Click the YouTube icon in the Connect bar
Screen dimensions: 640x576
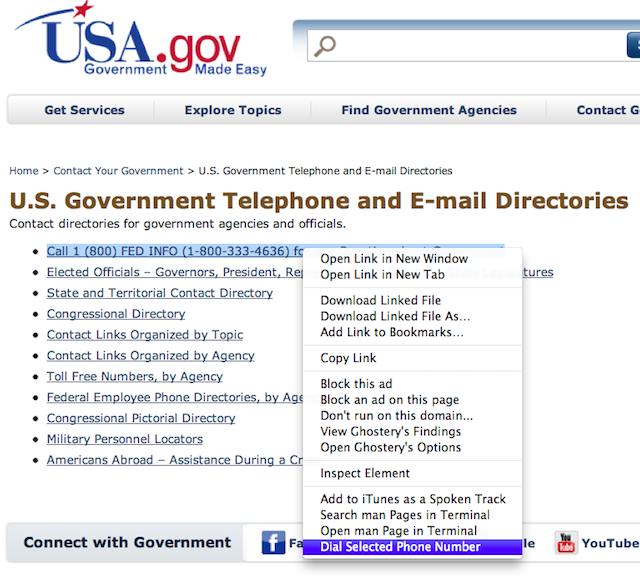(566, 543)
